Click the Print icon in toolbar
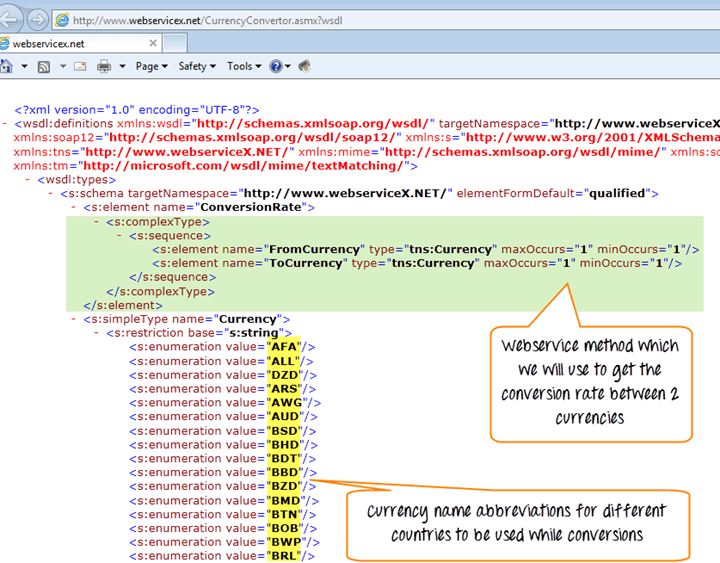 pos(104,66)
